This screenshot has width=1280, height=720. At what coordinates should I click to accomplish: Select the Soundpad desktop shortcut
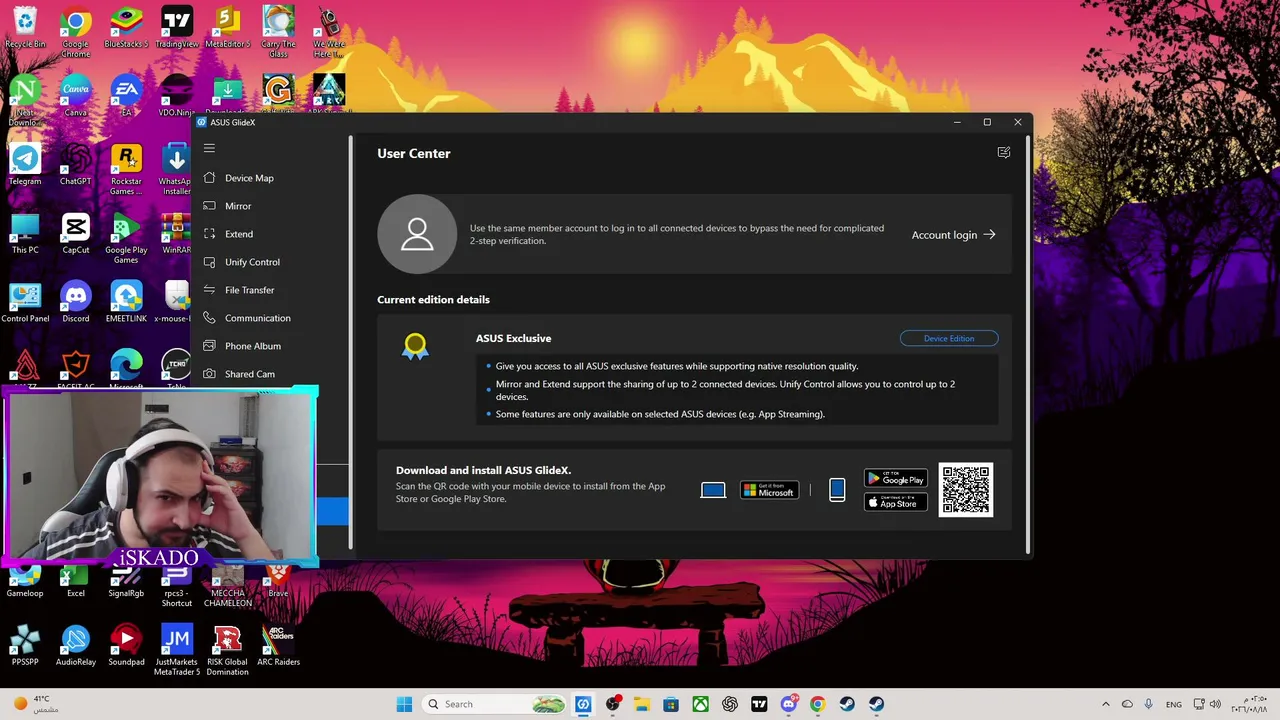pos(126,645)
